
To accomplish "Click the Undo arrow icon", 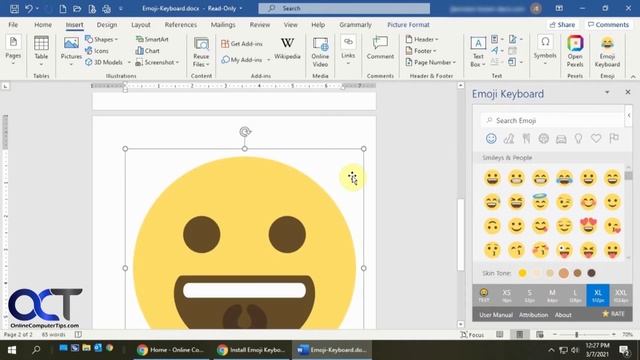I will [x=29, y=8].
